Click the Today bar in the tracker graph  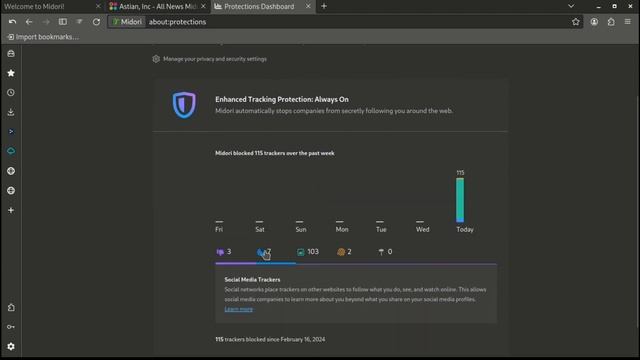(460, 200)
